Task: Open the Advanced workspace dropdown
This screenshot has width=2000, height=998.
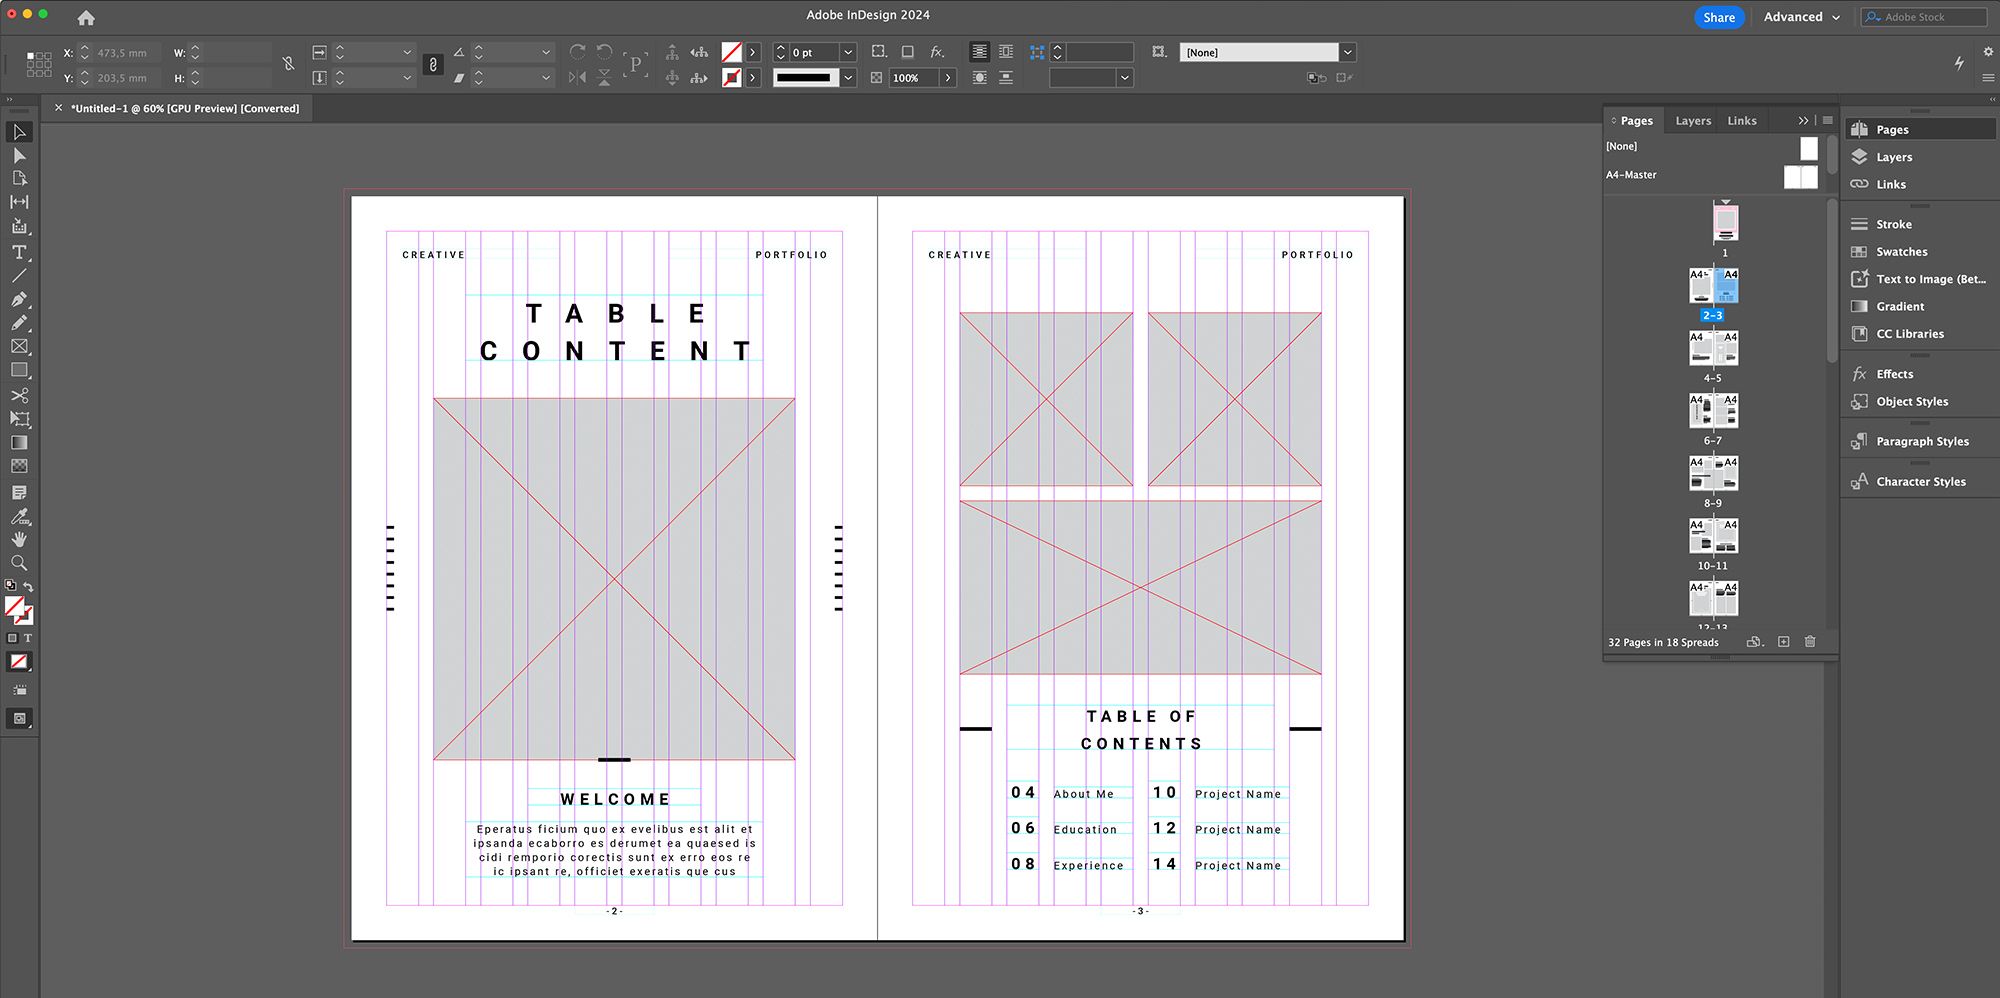Action: click(1801, 17)
